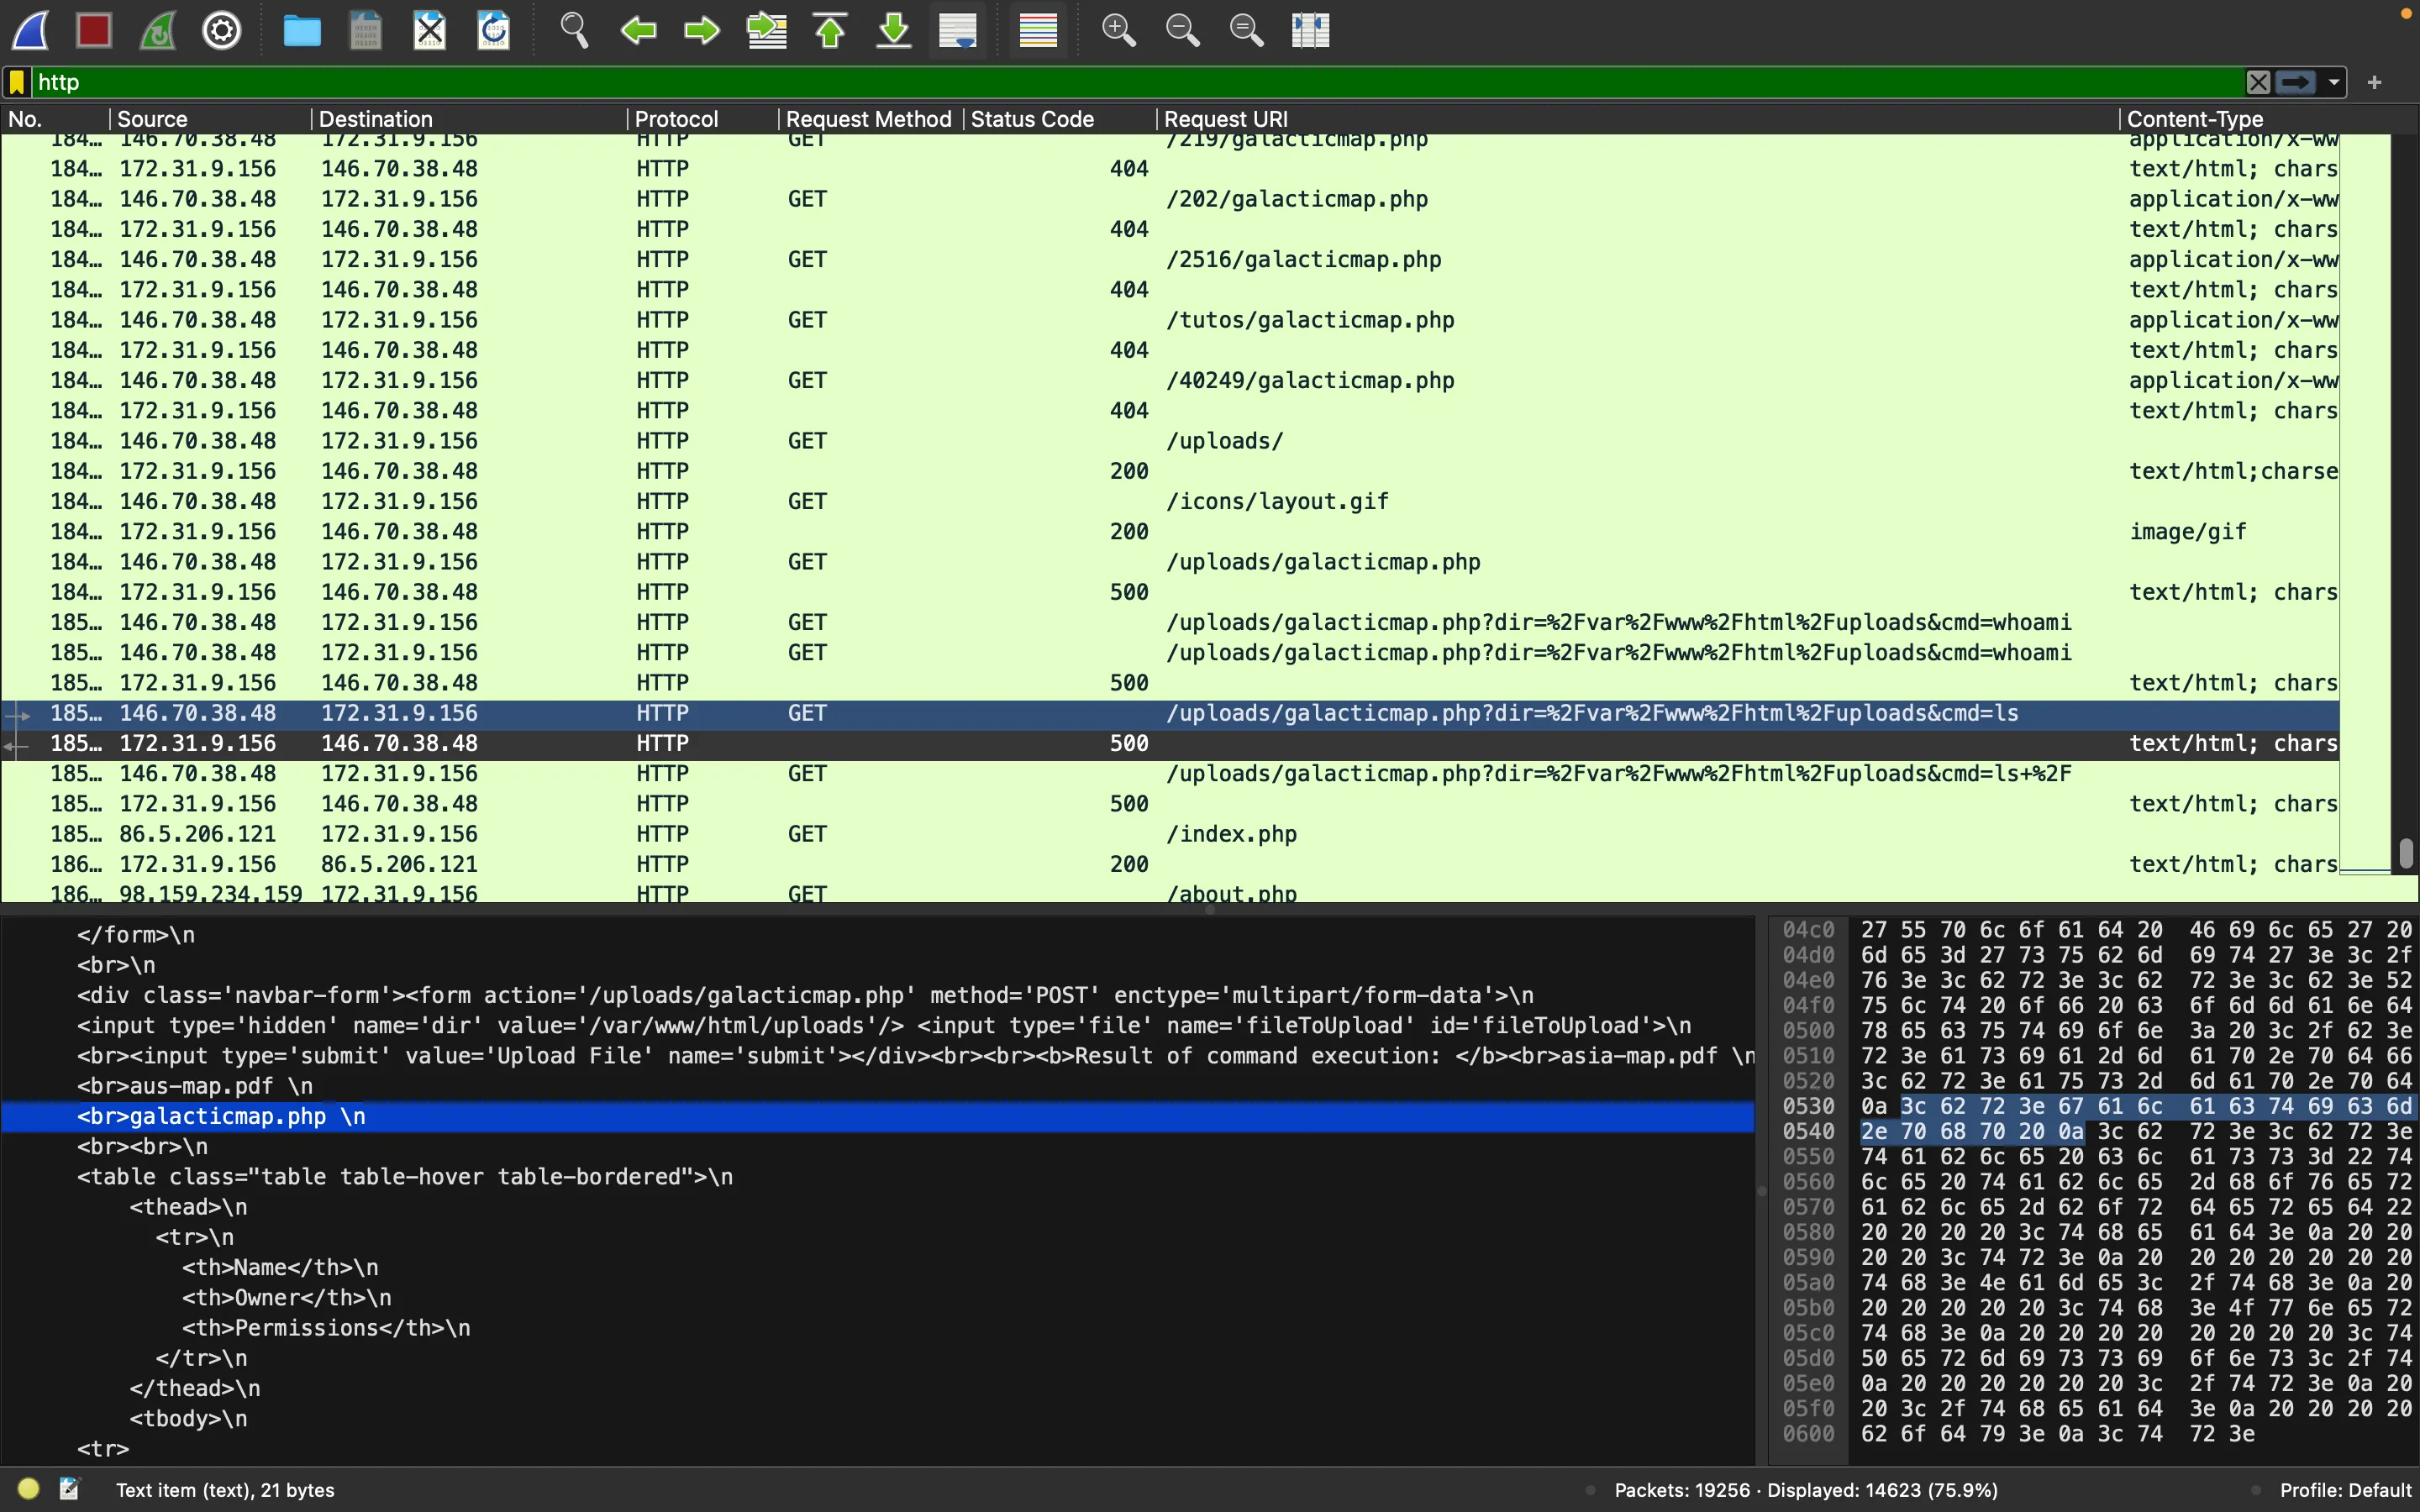Start capture with the shark fin icon
This screenshot has height=1512, width=2420.
point(31,30)
